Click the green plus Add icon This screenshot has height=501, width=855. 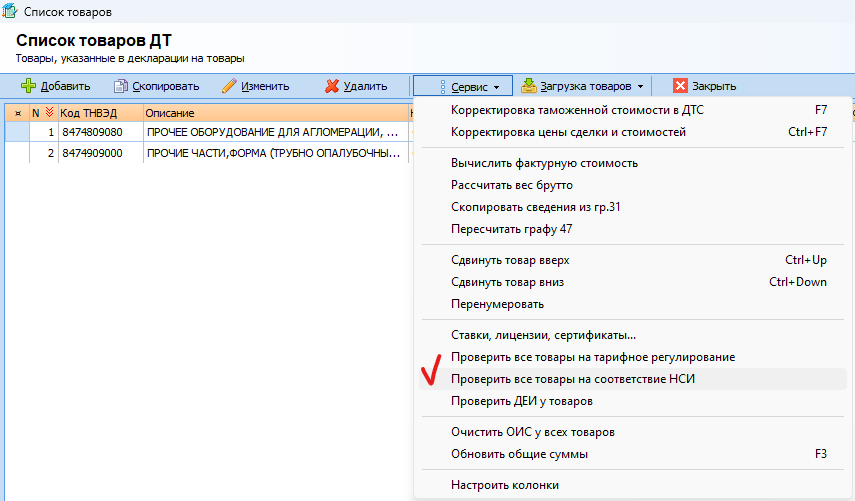(28, 86)
